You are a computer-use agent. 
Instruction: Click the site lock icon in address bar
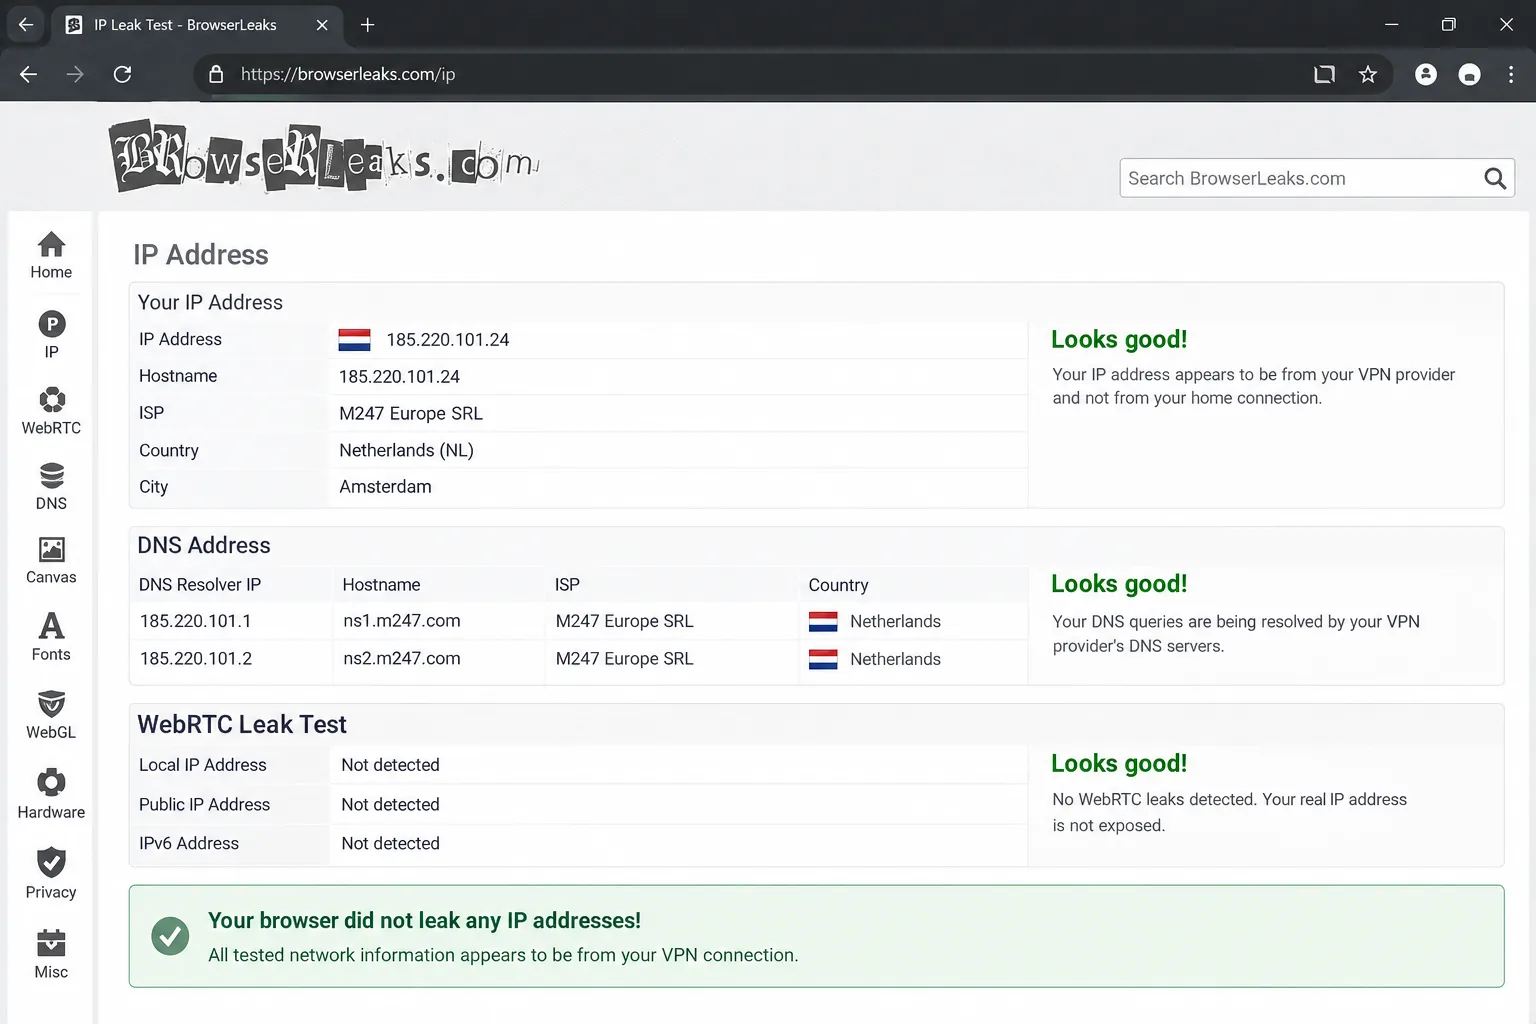tap(216, 74)
